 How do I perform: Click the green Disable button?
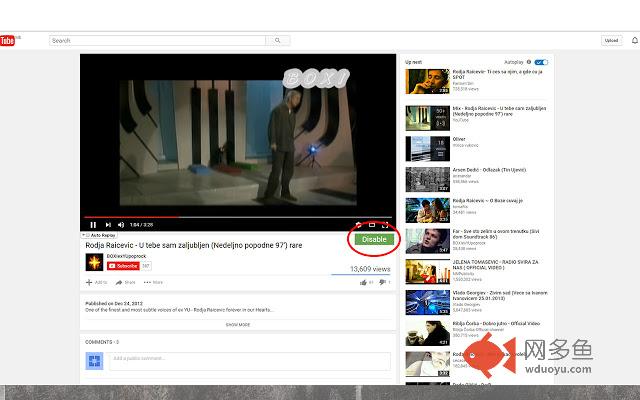pos(374,239)
